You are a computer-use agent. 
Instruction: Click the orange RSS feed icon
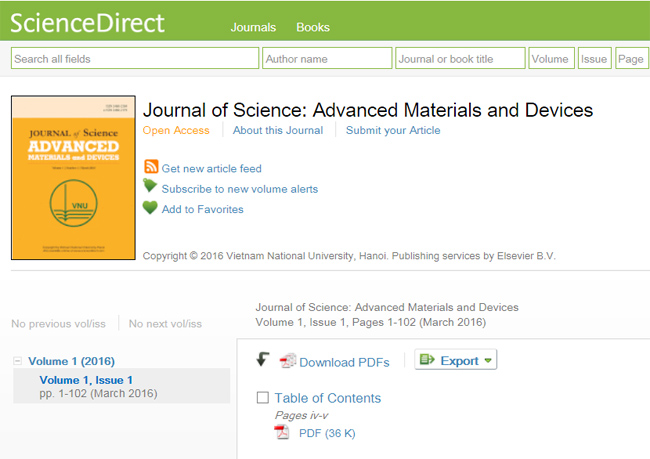(151, 168)
